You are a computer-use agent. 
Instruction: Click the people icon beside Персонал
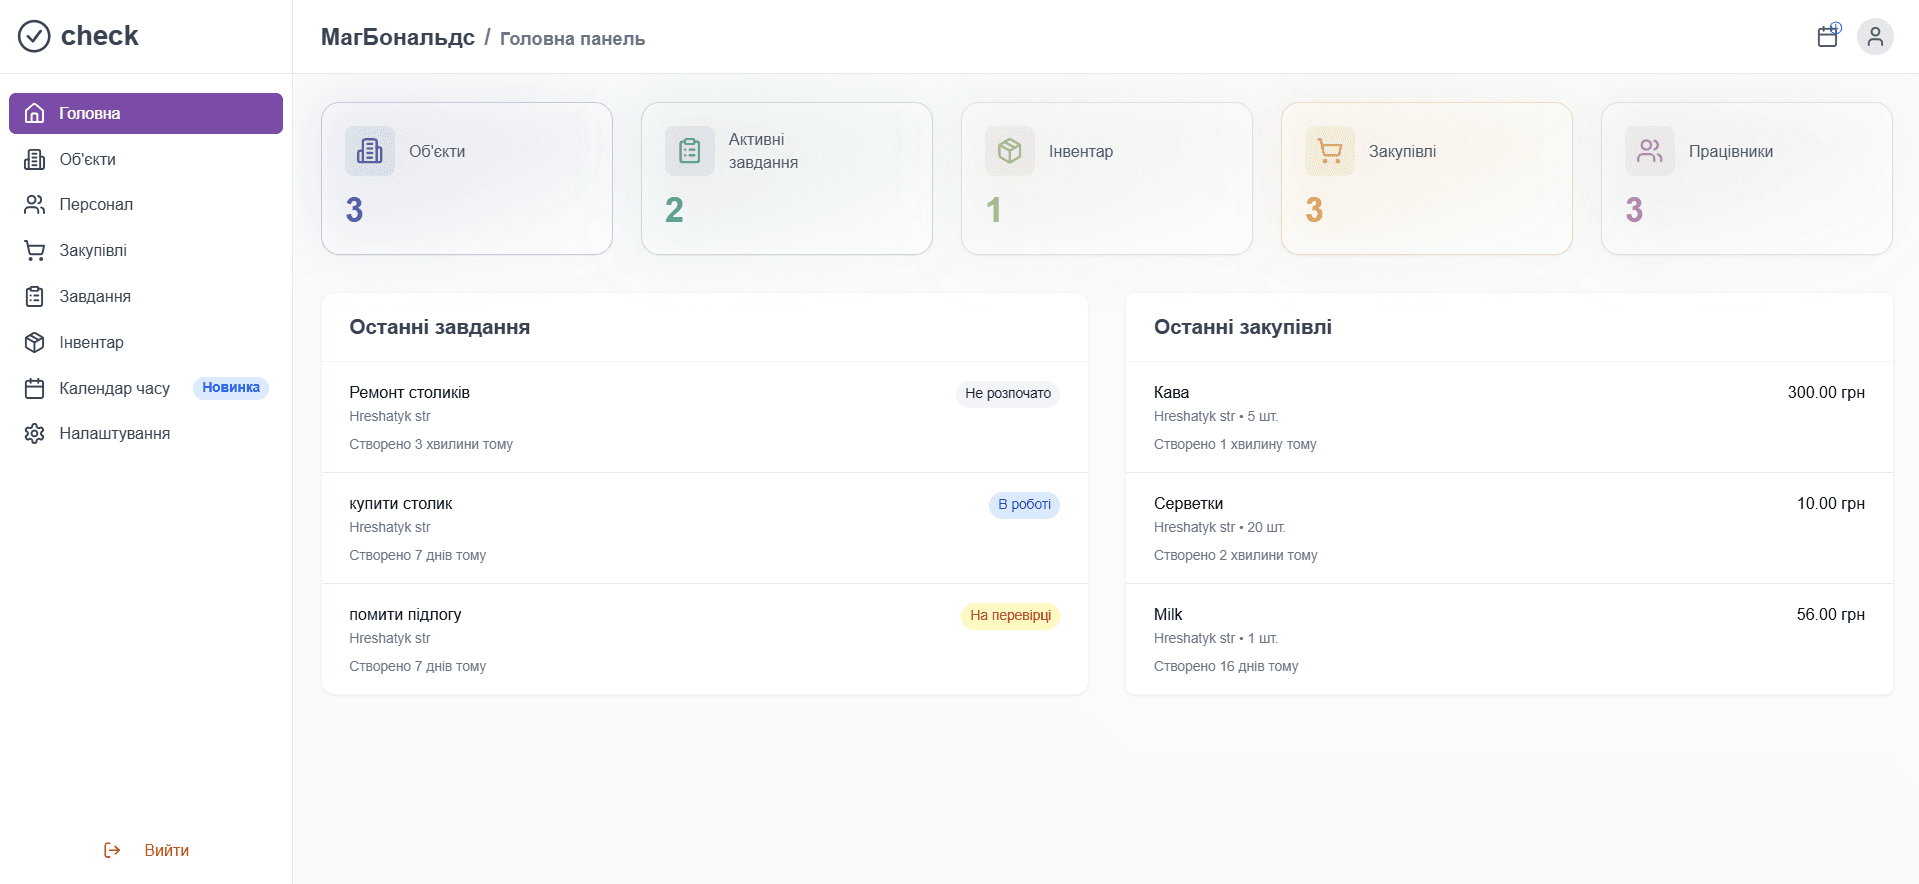pos(35,204)
